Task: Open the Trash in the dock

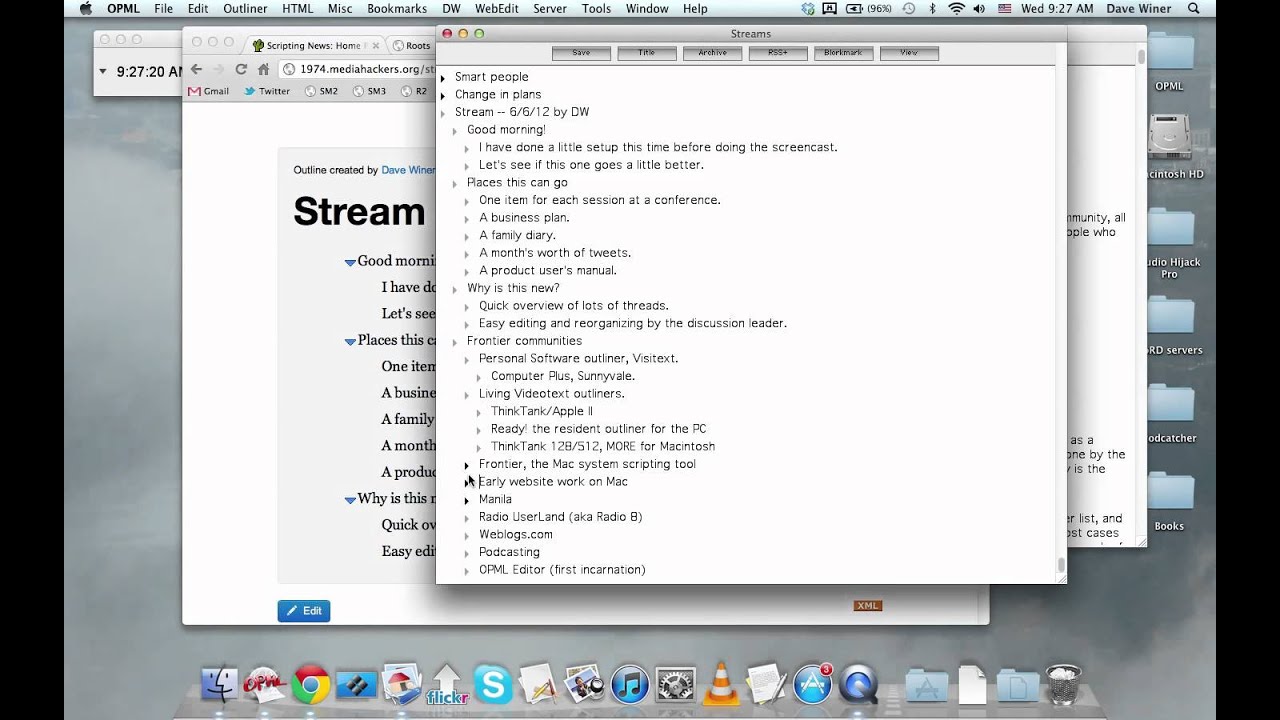Action: [1063, 684]
